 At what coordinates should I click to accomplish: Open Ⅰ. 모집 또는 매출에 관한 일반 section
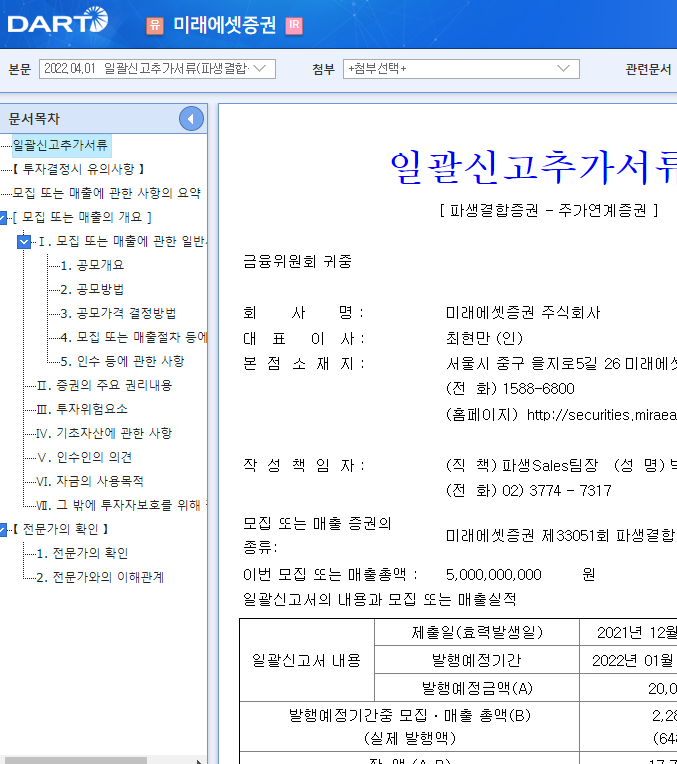pos(123,241)
